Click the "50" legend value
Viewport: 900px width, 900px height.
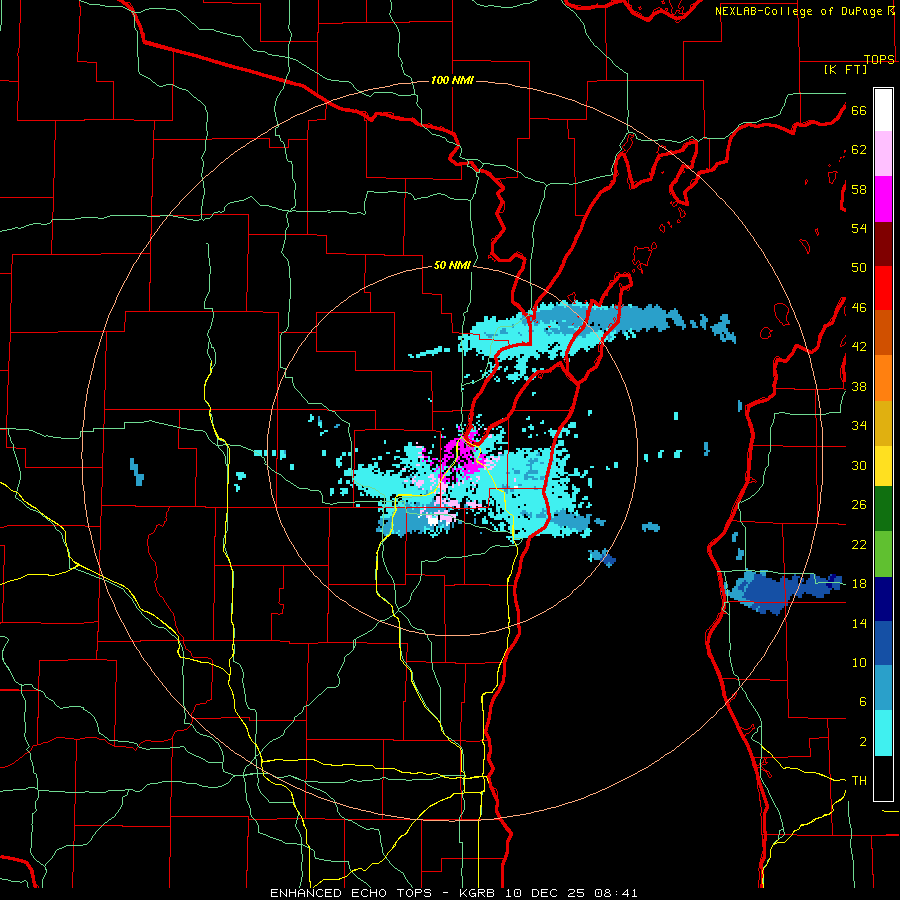tap(859, 267)
